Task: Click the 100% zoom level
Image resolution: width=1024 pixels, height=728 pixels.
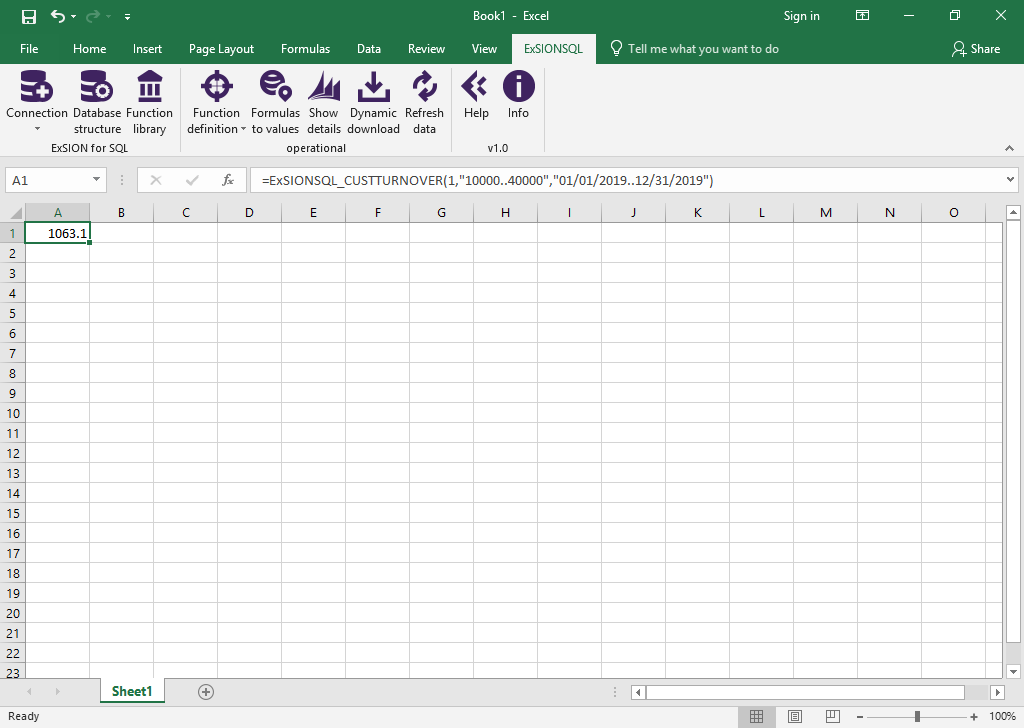Action: tap(1002, 717)
